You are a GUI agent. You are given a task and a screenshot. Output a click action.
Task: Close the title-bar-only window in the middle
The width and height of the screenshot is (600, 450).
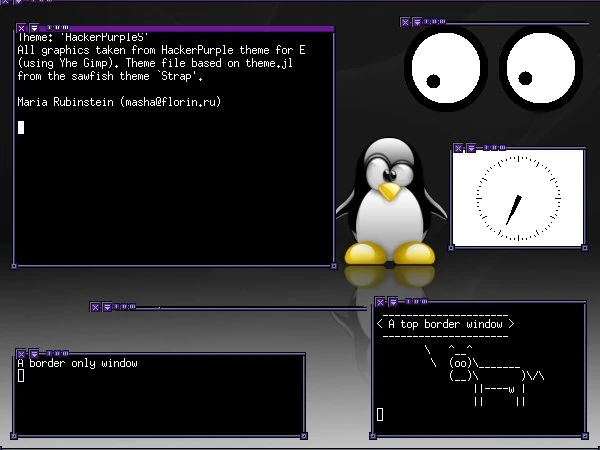click(95, 307)
